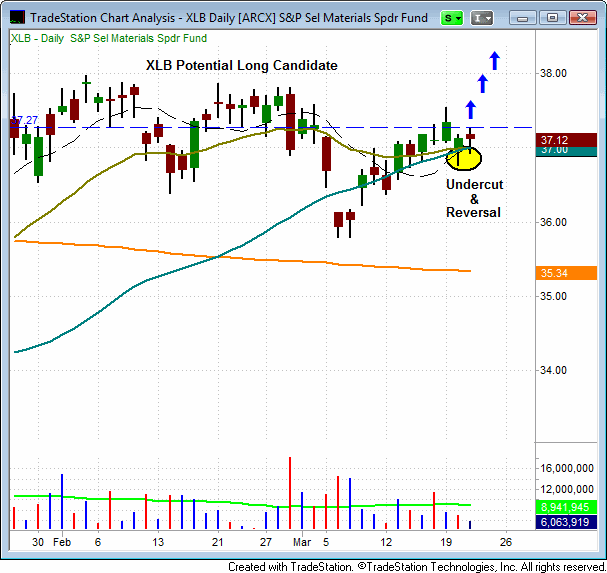Click the 35.00 price axis label
The image size is (607, 573).
[553, 296]
